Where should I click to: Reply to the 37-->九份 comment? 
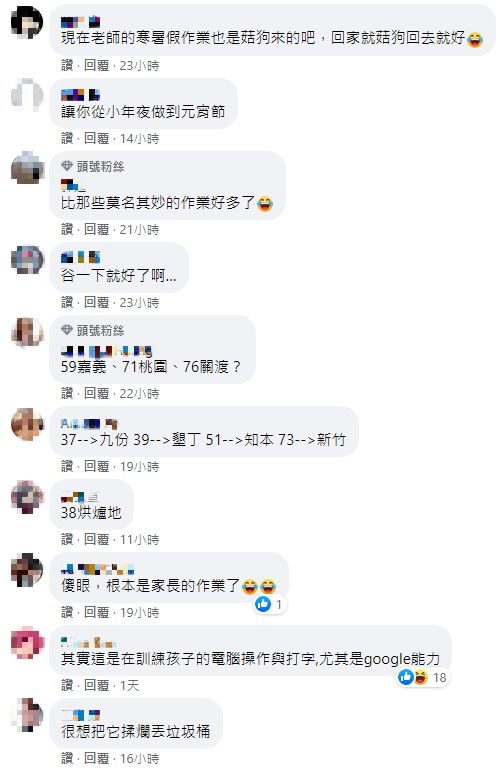tap(96, 466)
